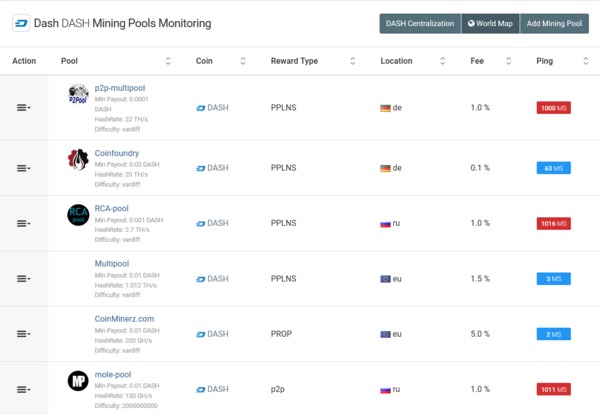
Task: Click DASH coin icon in p2p-multipool row
Action: (x=201, y=108)
